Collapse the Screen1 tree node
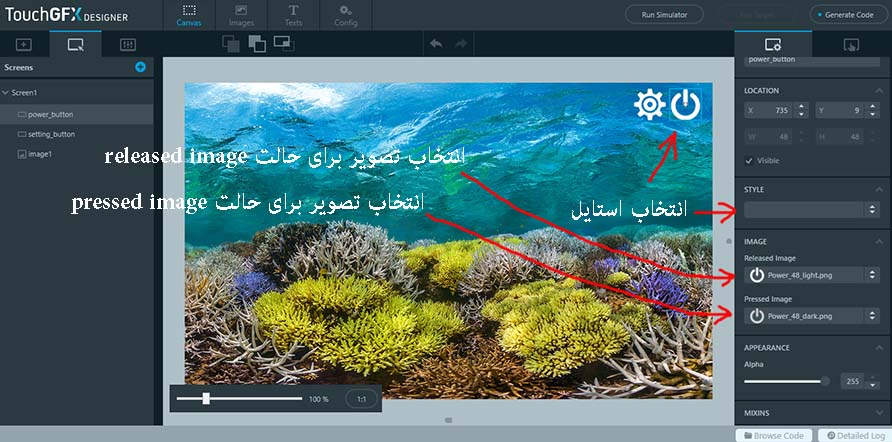 (x=6, y=93)
